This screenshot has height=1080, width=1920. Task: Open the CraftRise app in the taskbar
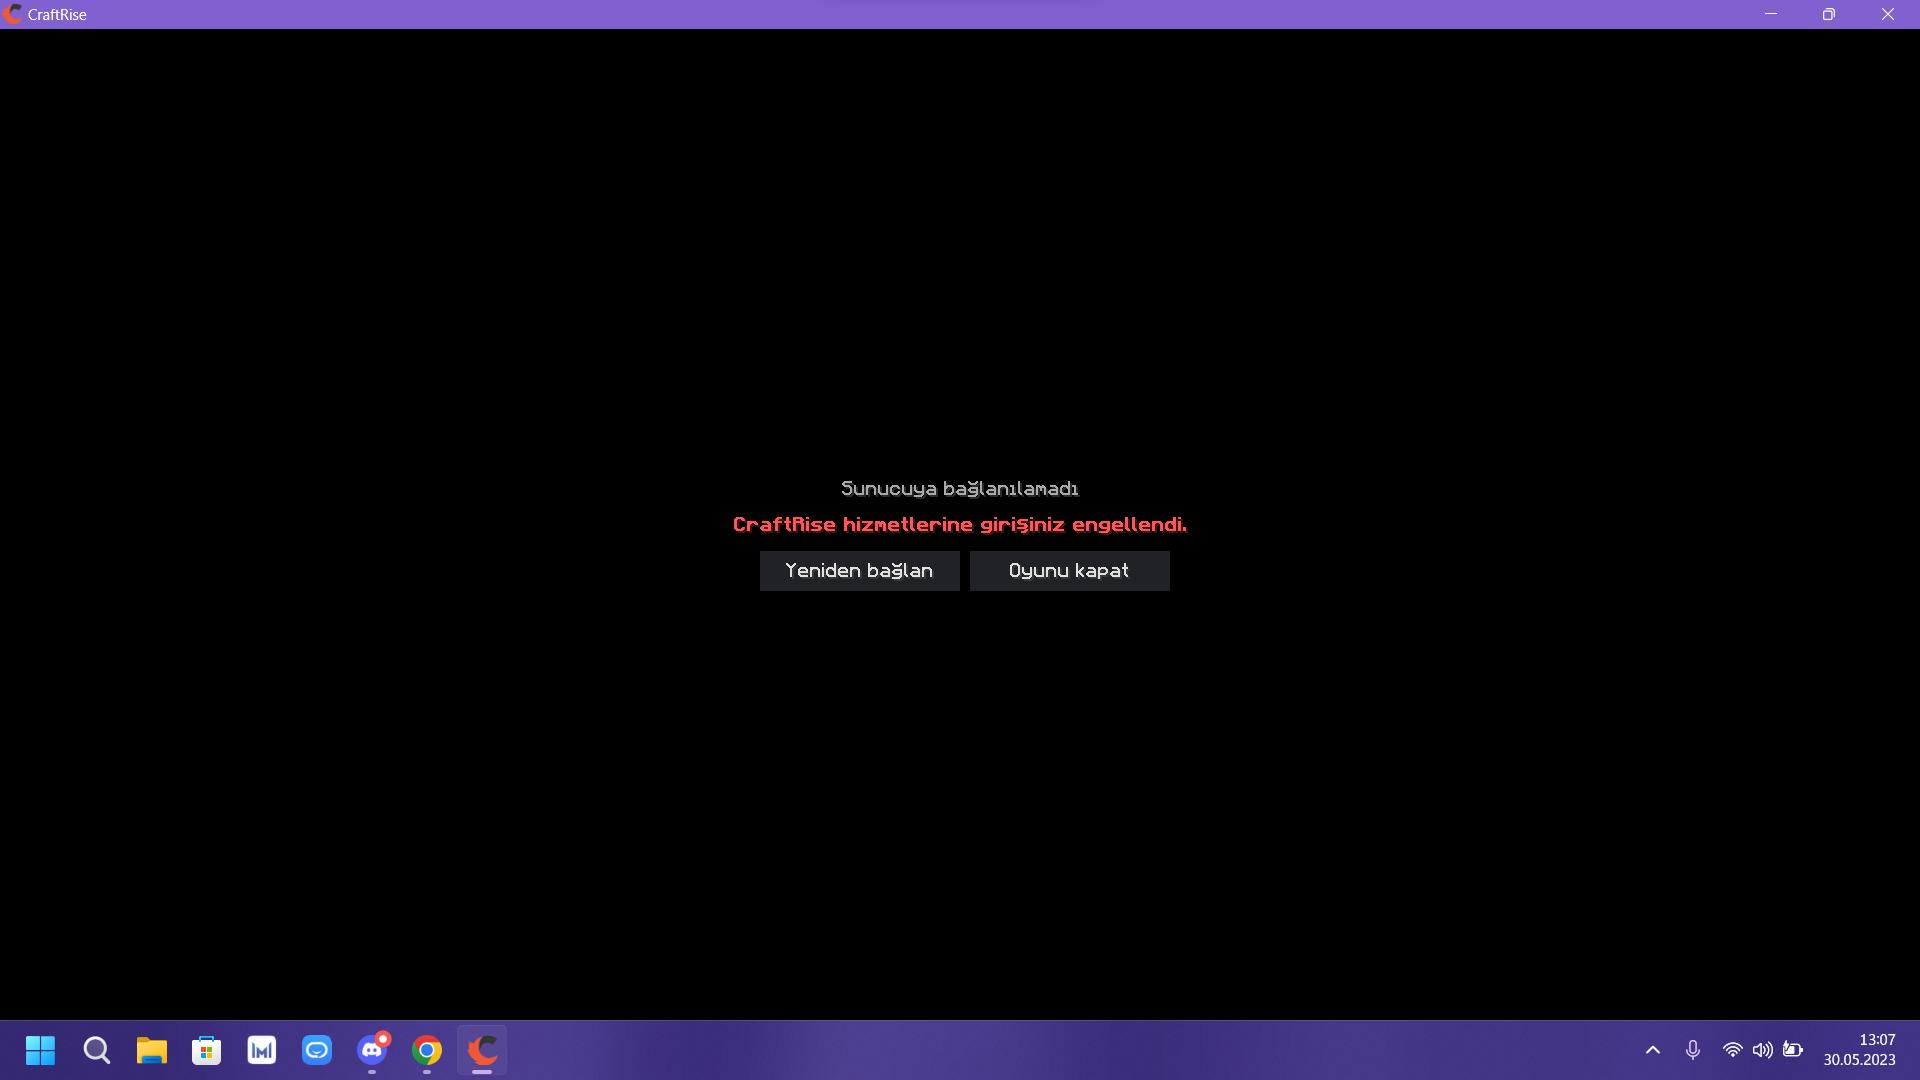[482, 1050]
